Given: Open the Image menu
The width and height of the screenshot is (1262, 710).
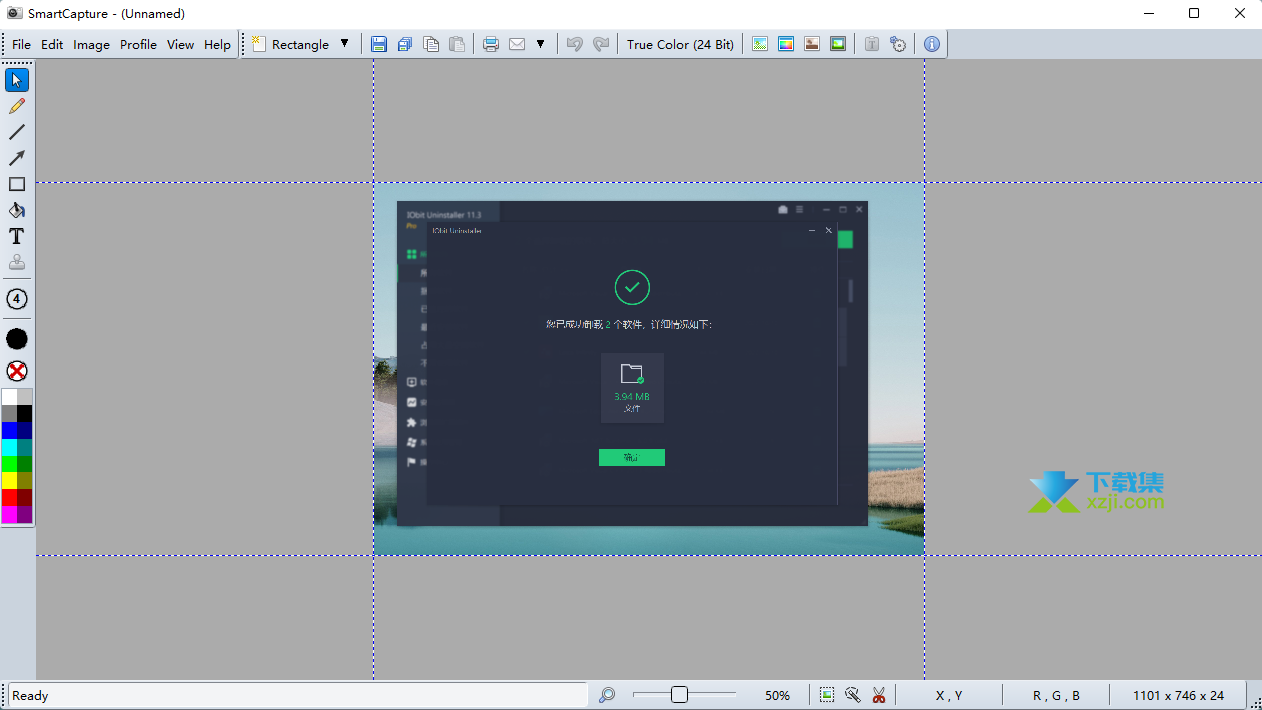Looking at the screenshot, I should pyautogui.click(x=91, y=44).
